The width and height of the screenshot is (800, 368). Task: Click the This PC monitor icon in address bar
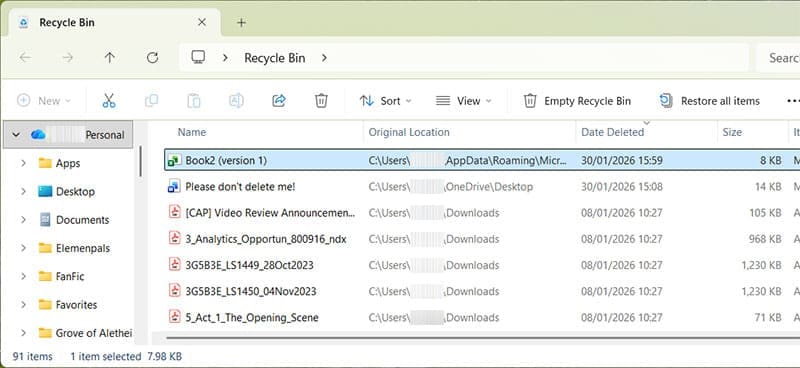click(x=198, y=57)
